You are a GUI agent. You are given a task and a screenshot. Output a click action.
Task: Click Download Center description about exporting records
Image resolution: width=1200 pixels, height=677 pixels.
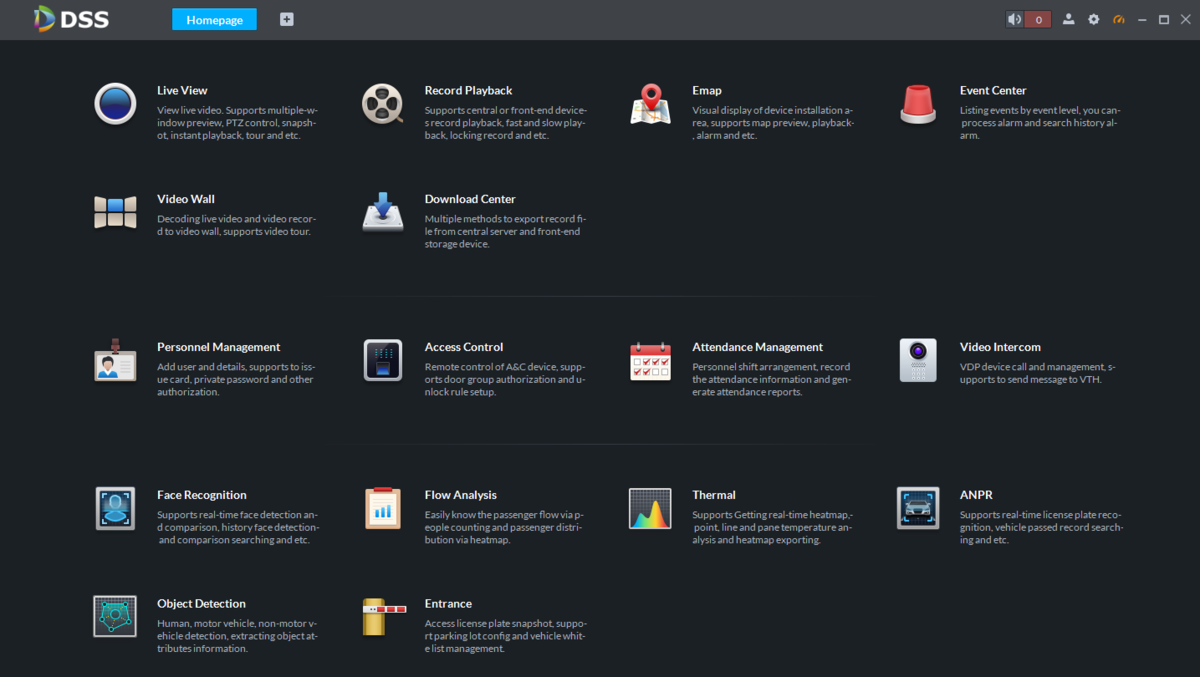506,231
